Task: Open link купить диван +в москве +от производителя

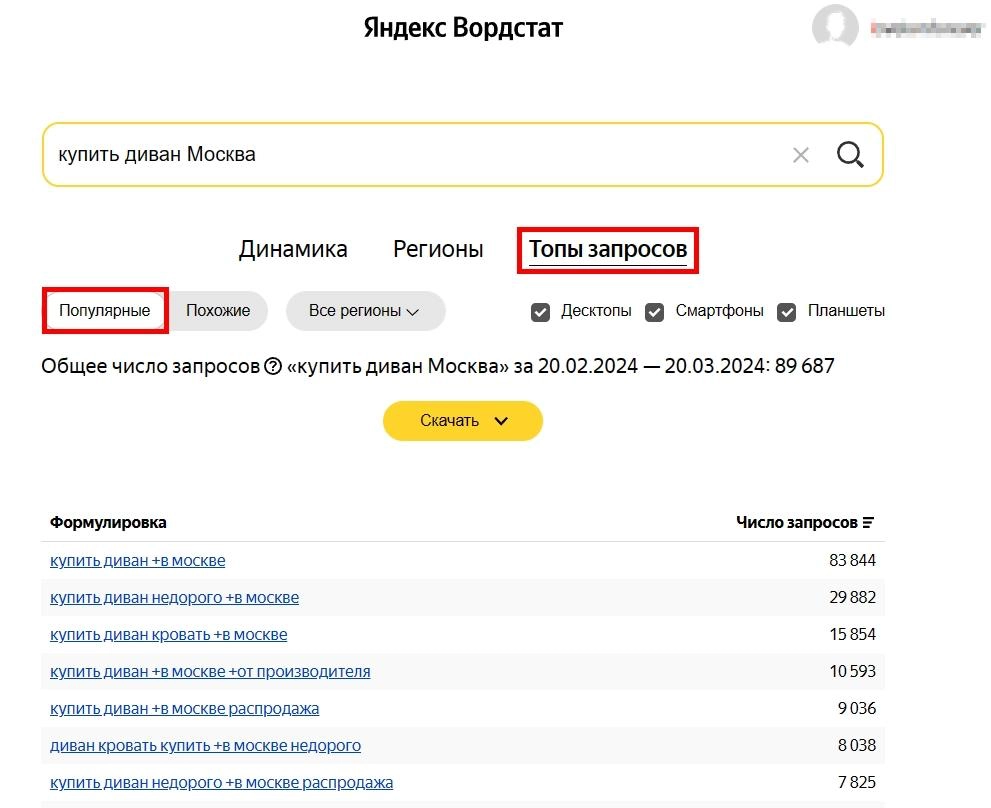Action: pyautogui.click(x=210, y=671)
